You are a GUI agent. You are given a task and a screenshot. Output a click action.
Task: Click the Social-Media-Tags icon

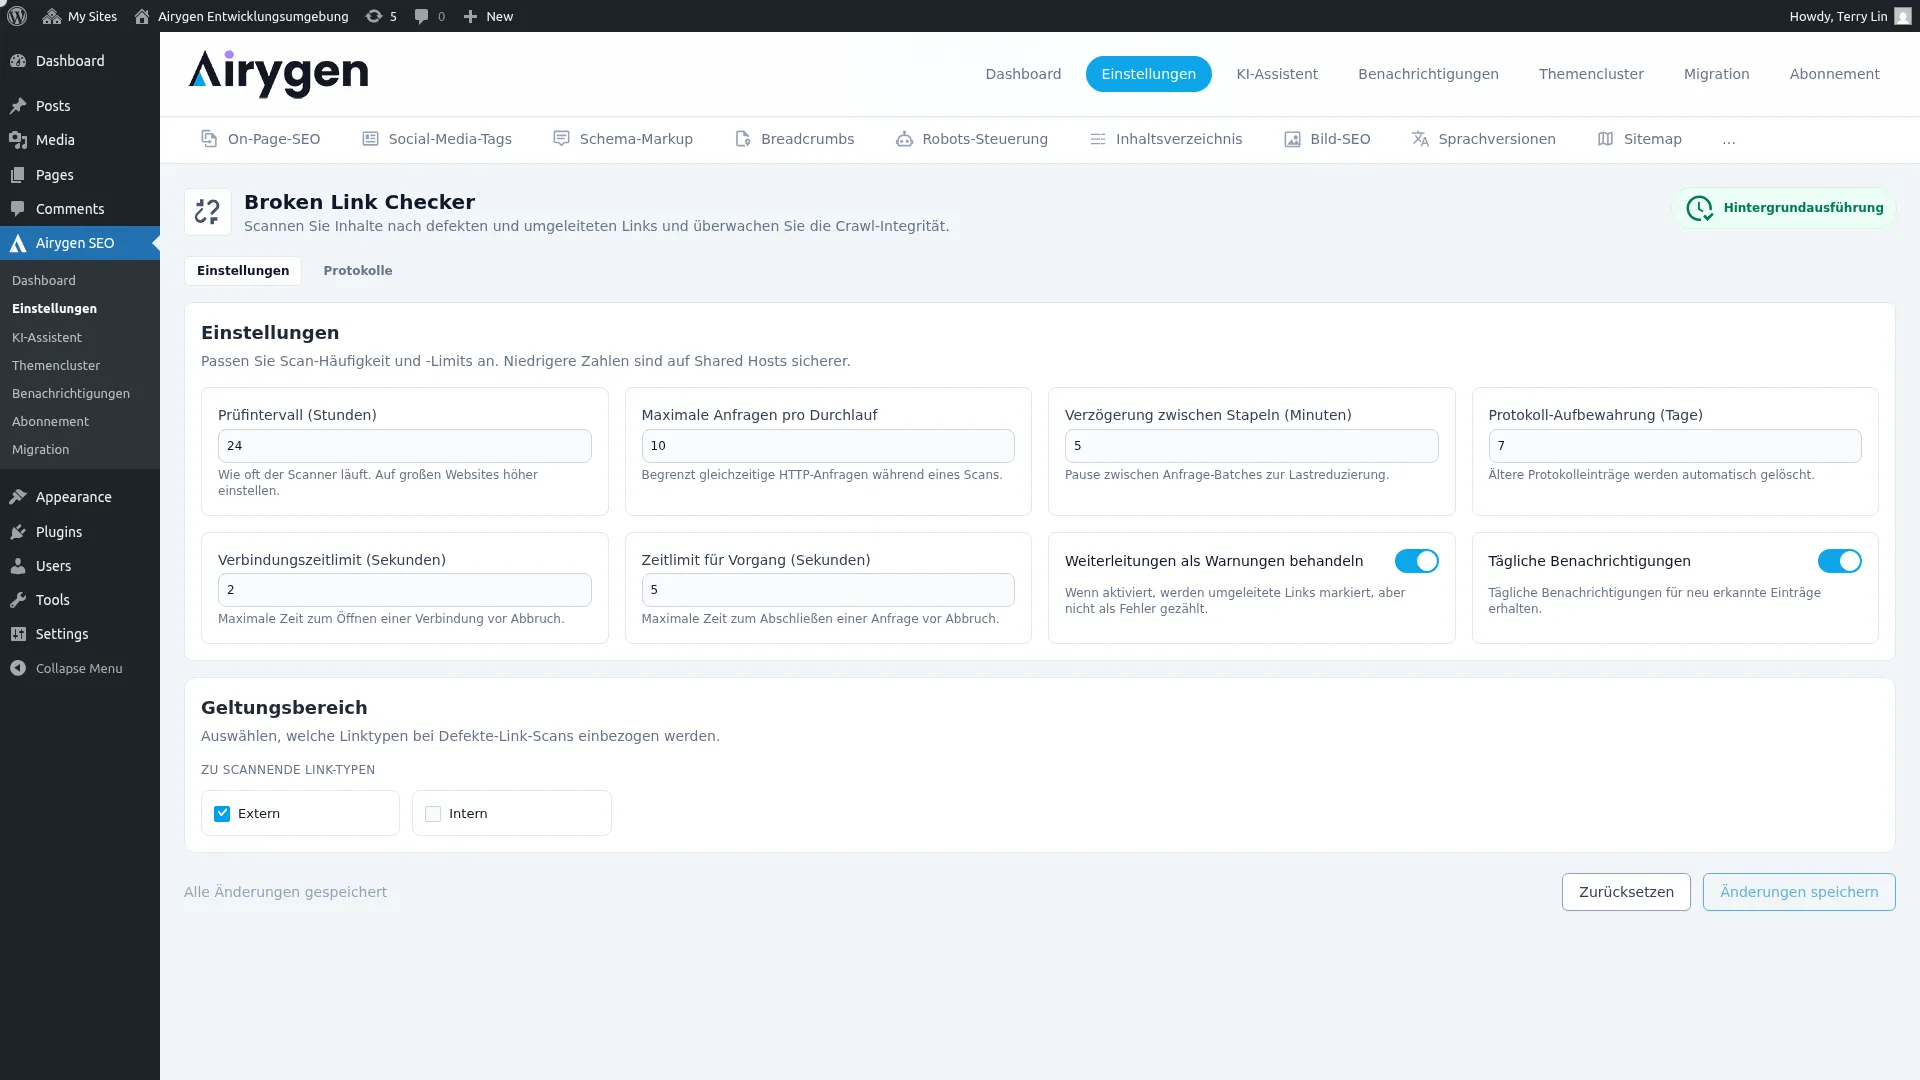coord(370,139)
